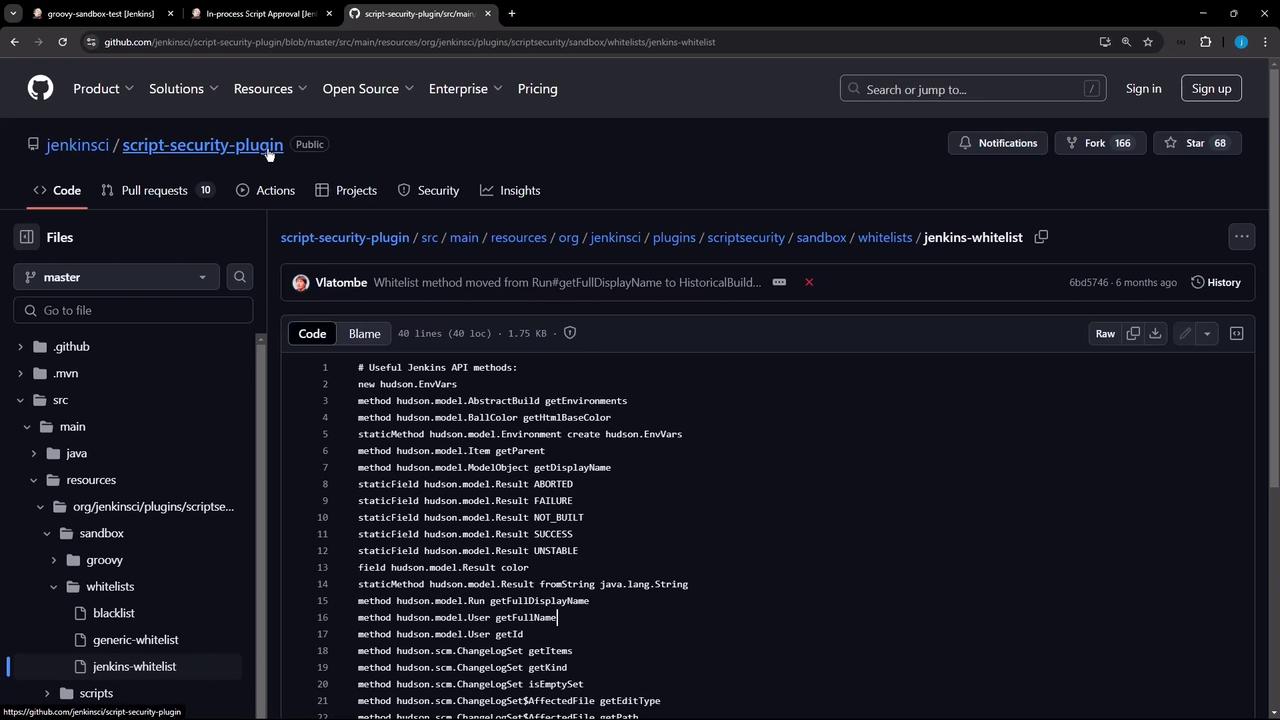Click the Go to file input
1280x720 pixels.
tap(133, 310)
